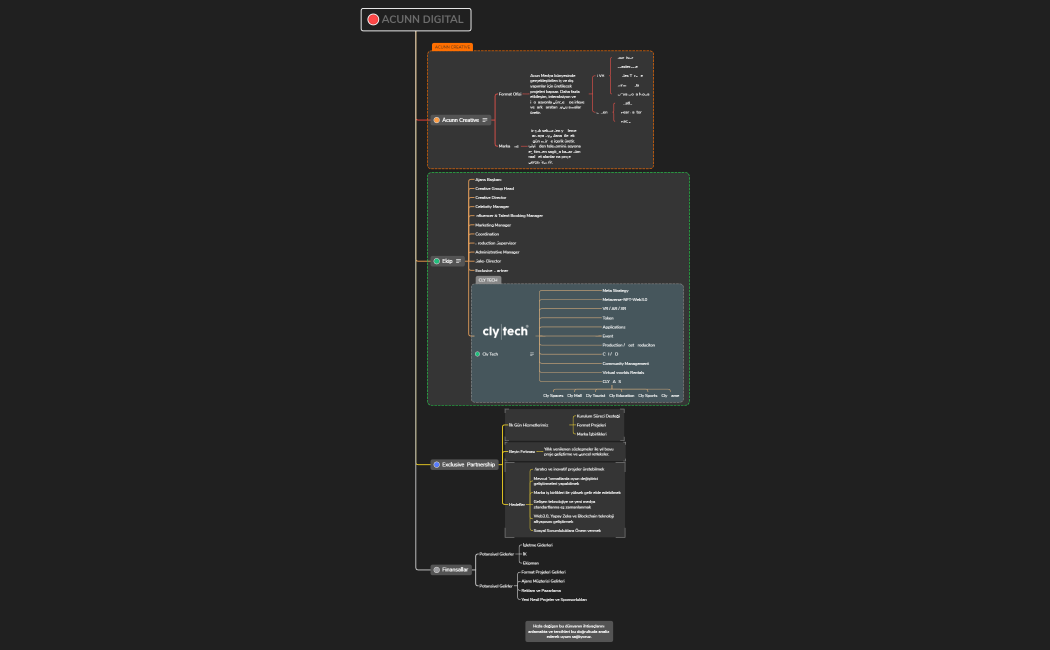Screen dimensions: 1050x650
Task: Open the note icon in Cly Tech row
Action: pyautogui.click(x=531, y=354)
